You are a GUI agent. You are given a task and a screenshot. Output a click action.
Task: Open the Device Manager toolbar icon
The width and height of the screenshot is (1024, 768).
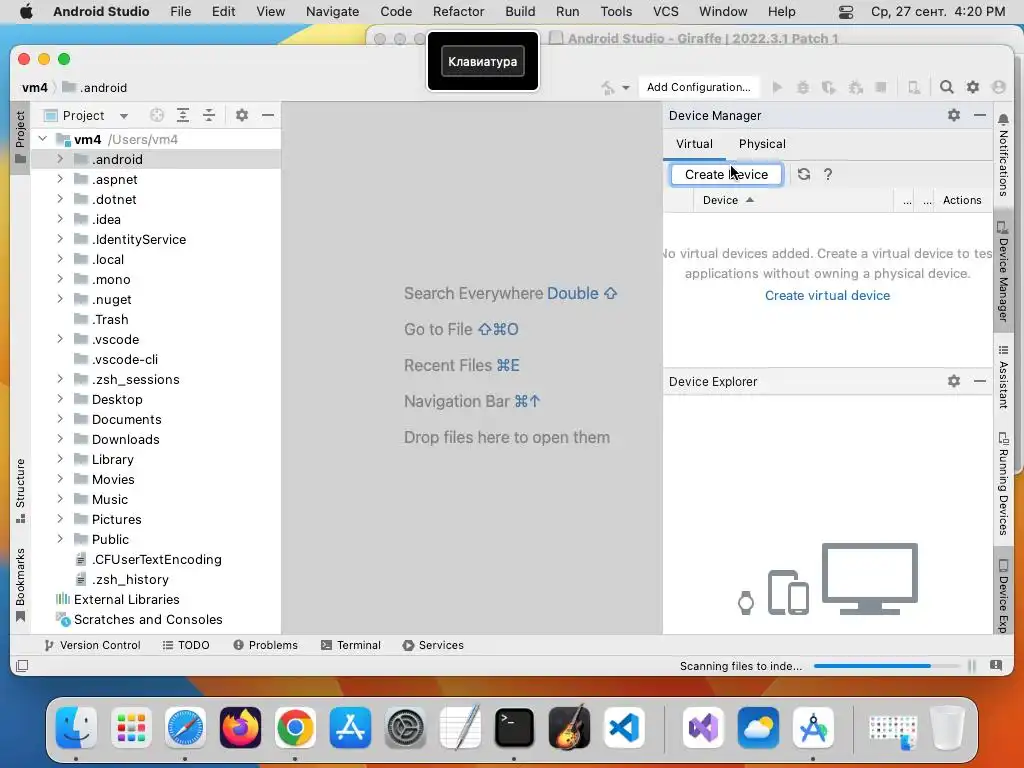[914, 88]
